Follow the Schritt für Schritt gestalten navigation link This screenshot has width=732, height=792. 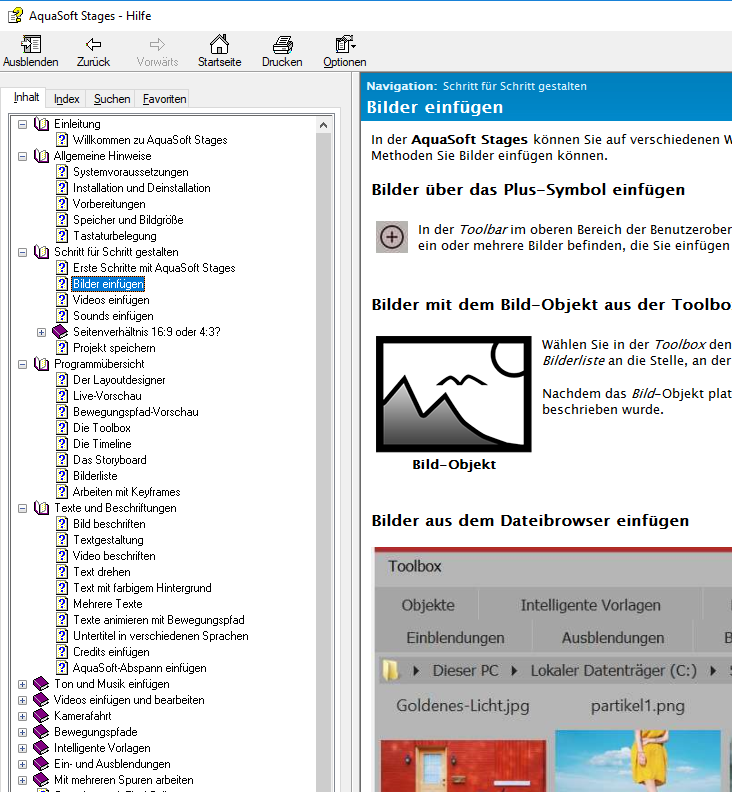click(514, 86)
